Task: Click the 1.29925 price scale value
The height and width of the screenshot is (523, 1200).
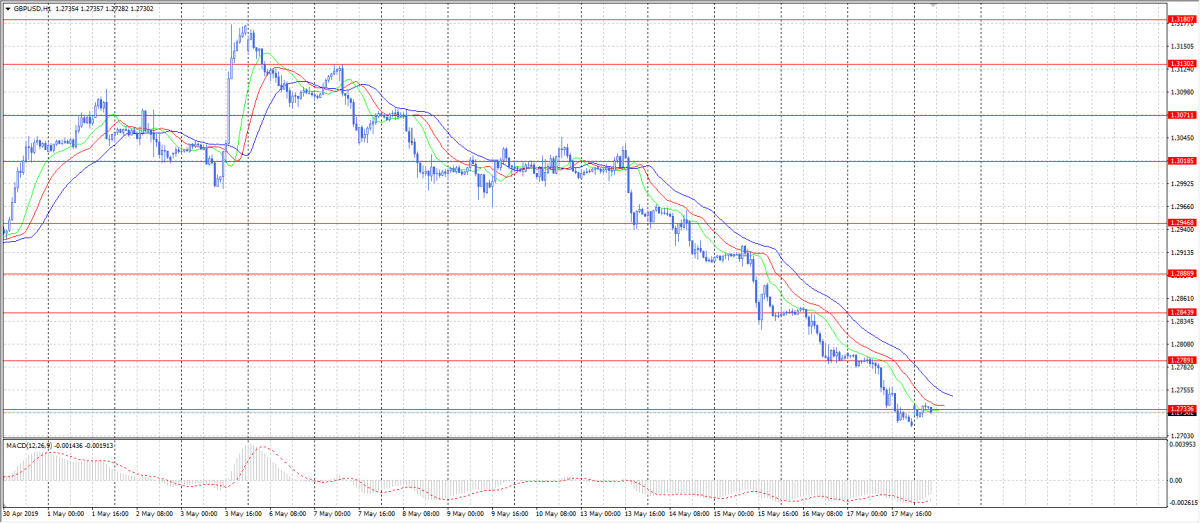Action: 1181,184
